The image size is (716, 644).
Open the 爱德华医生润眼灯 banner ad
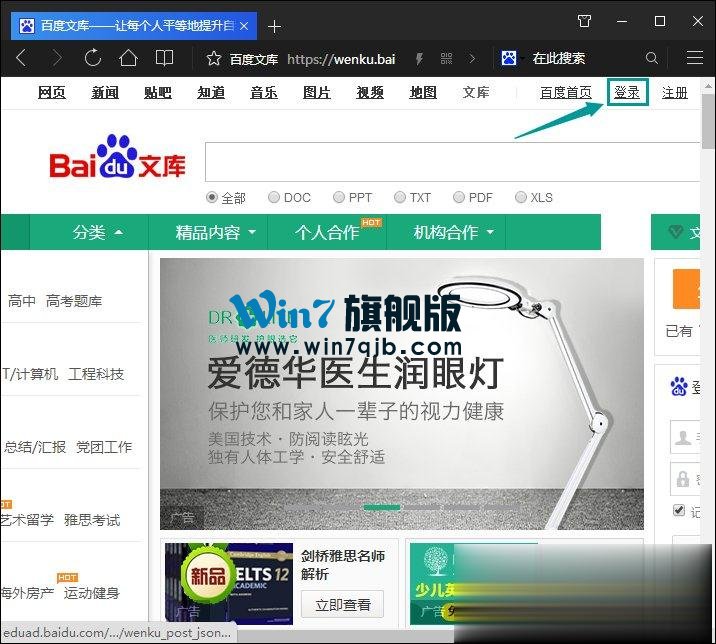point(402,394)
